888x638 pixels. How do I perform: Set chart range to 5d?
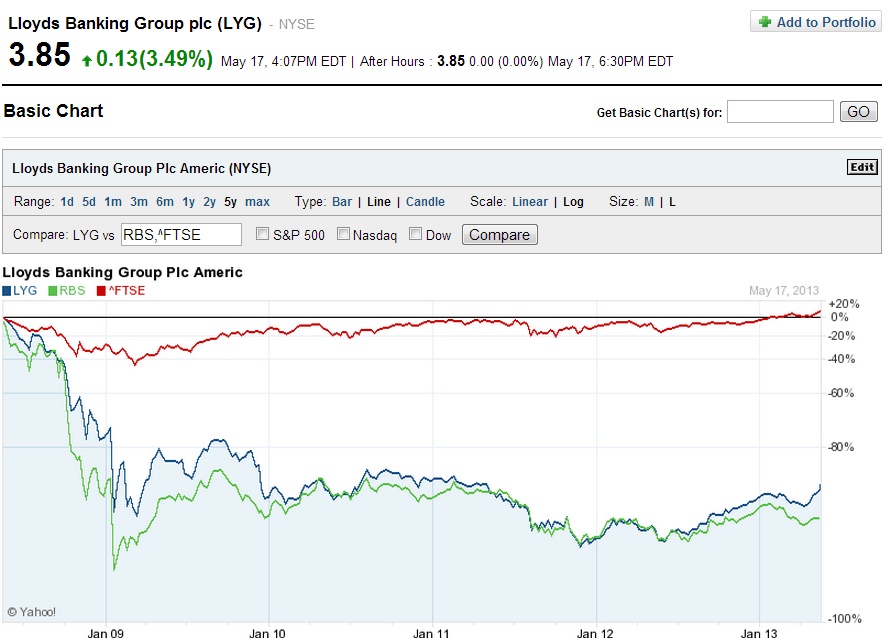pyautogui.click(x=89, y=202)
